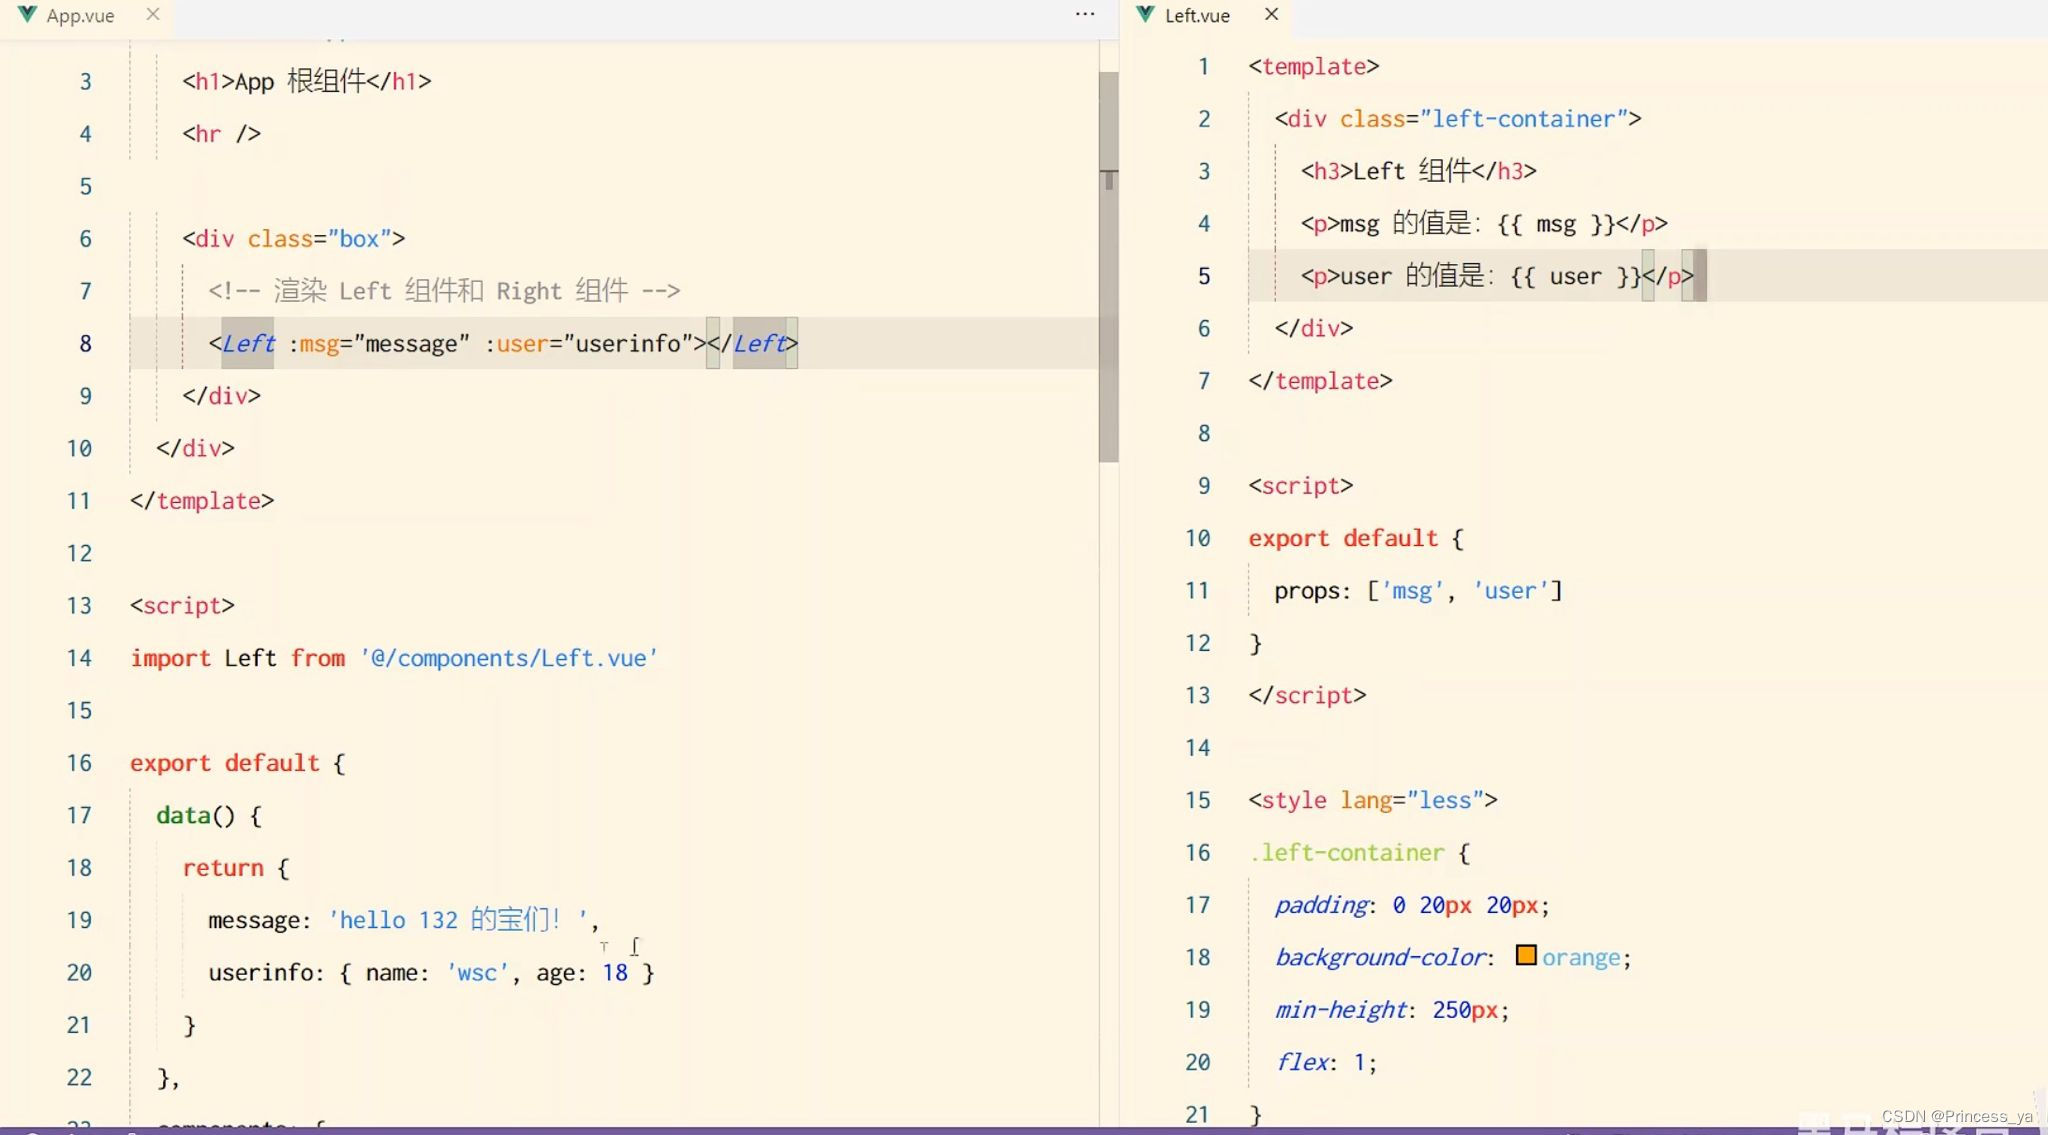This screenshot has height=1135, width=2048.
Task: Click the Vue icon on App.vue tab
Action: [27, 15]
